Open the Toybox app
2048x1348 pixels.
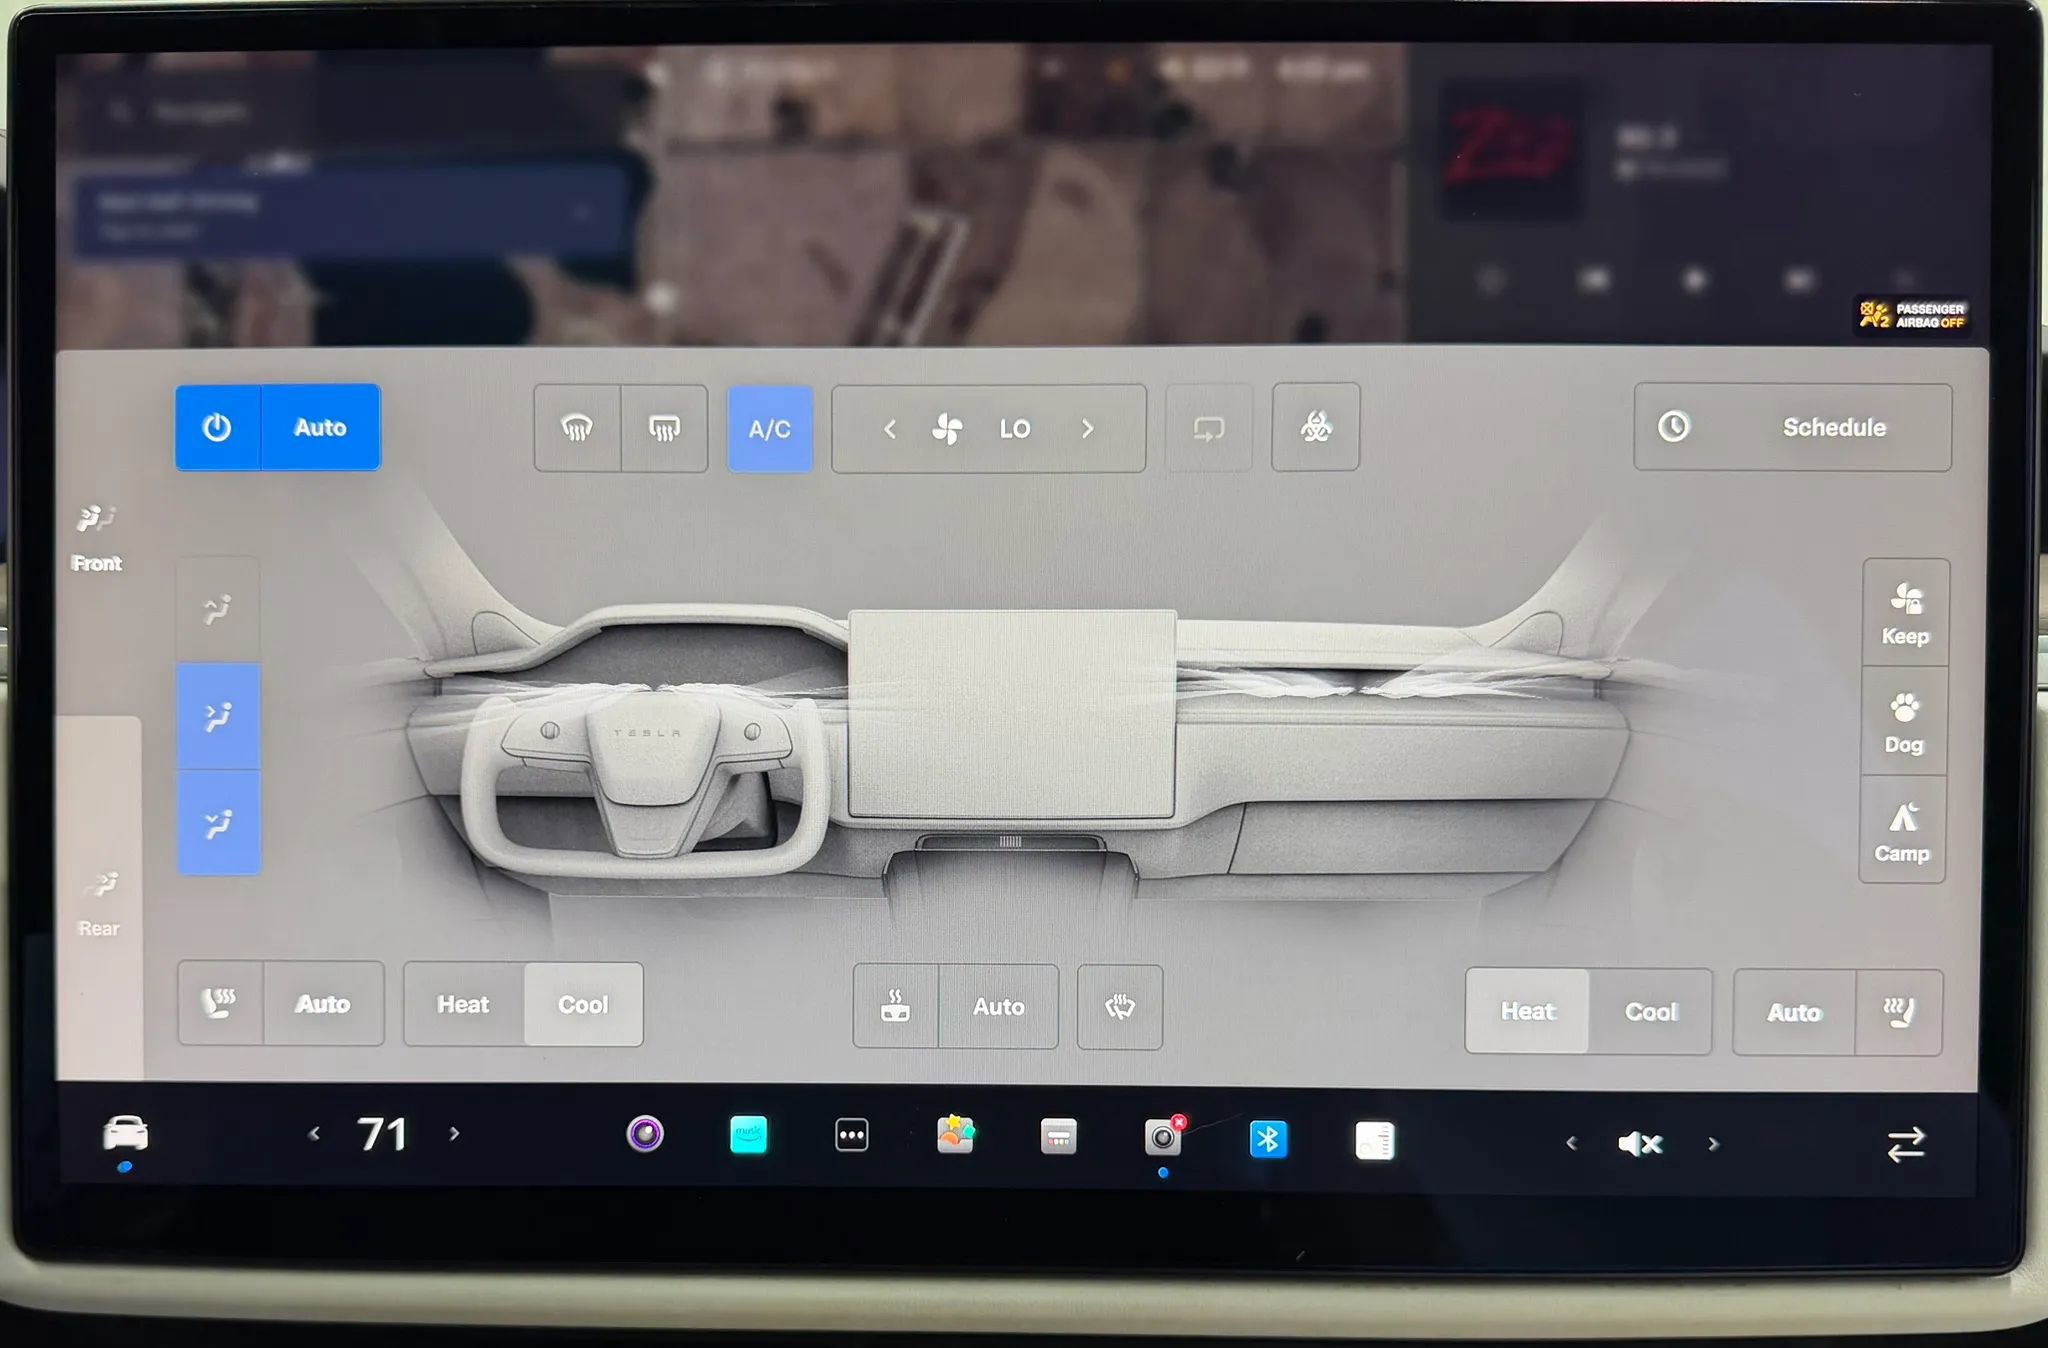tap(956, 1135)
